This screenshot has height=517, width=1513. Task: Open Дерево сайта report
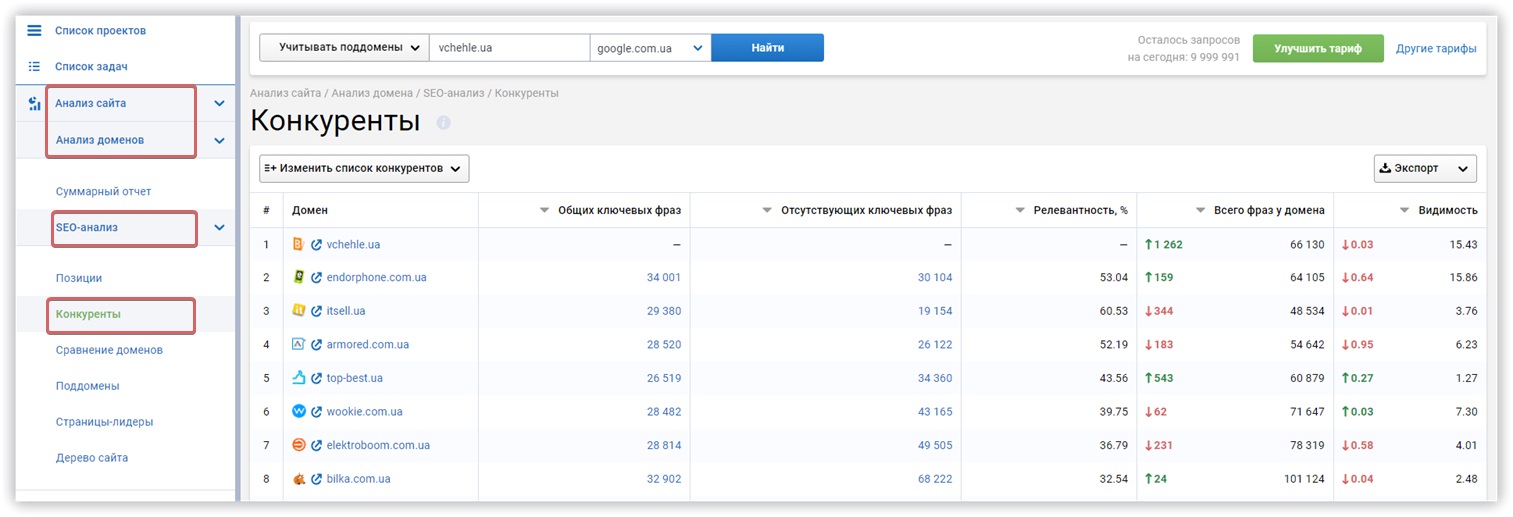[x=92, y=458]
